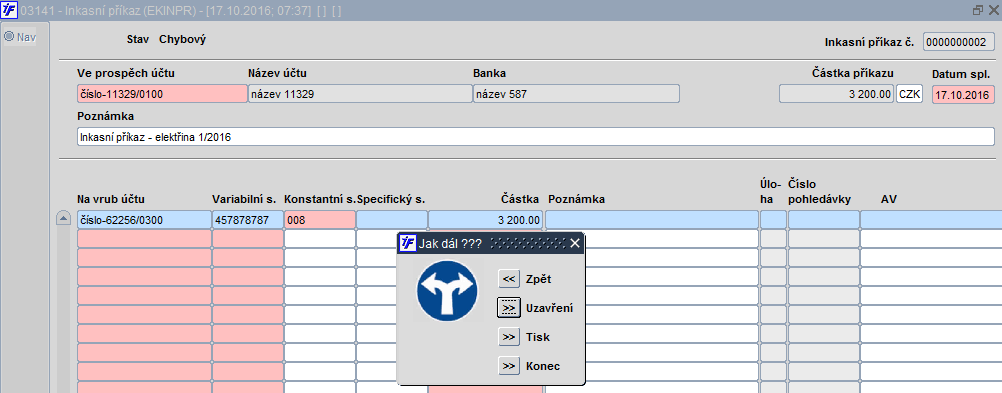Click the scroll-up arrow beside first row
Viewport: 1002px width, 393px height.
(63, 219)
